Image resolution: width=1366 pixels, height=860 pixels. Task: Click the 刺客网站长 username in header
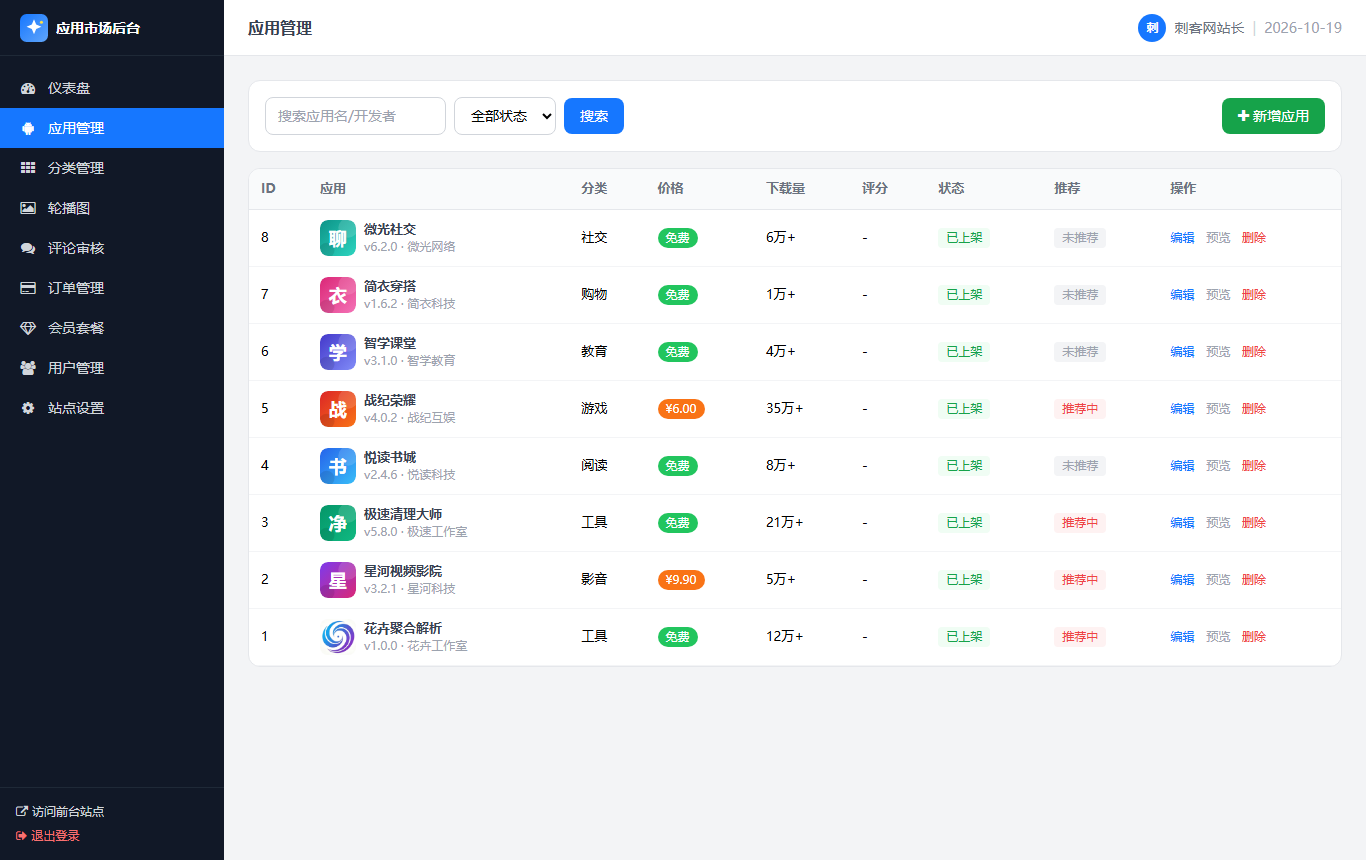pos(1209,28)
